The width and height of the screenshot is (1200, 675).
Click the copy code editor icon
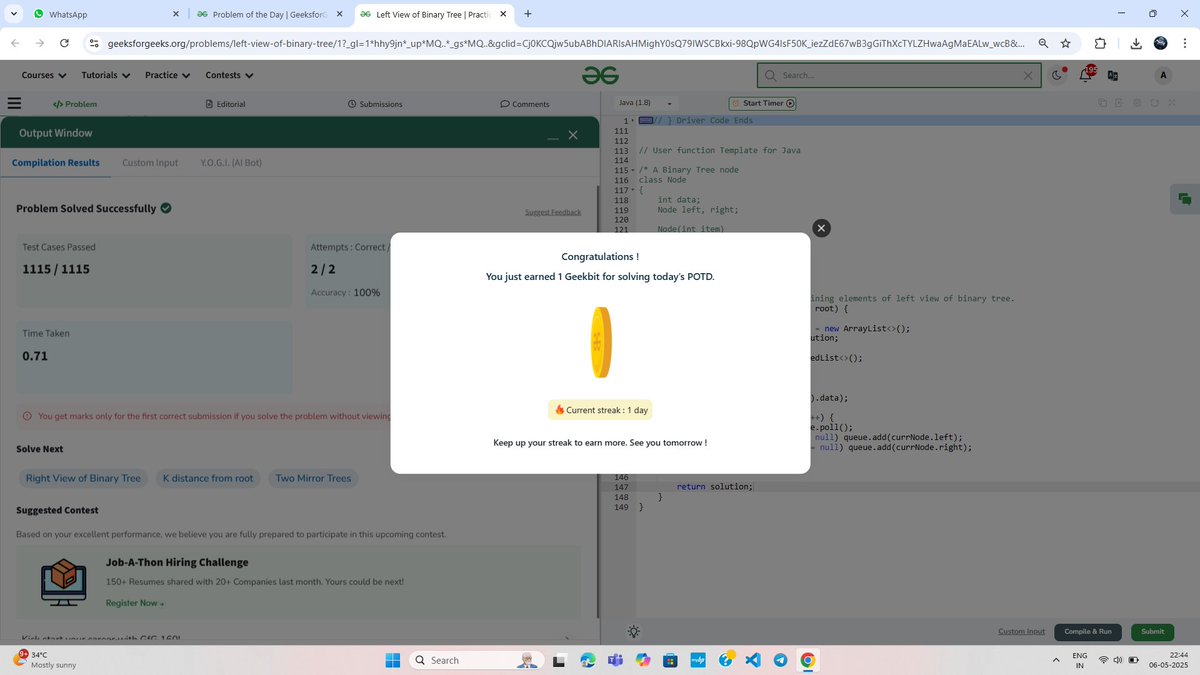[1102, 103]
